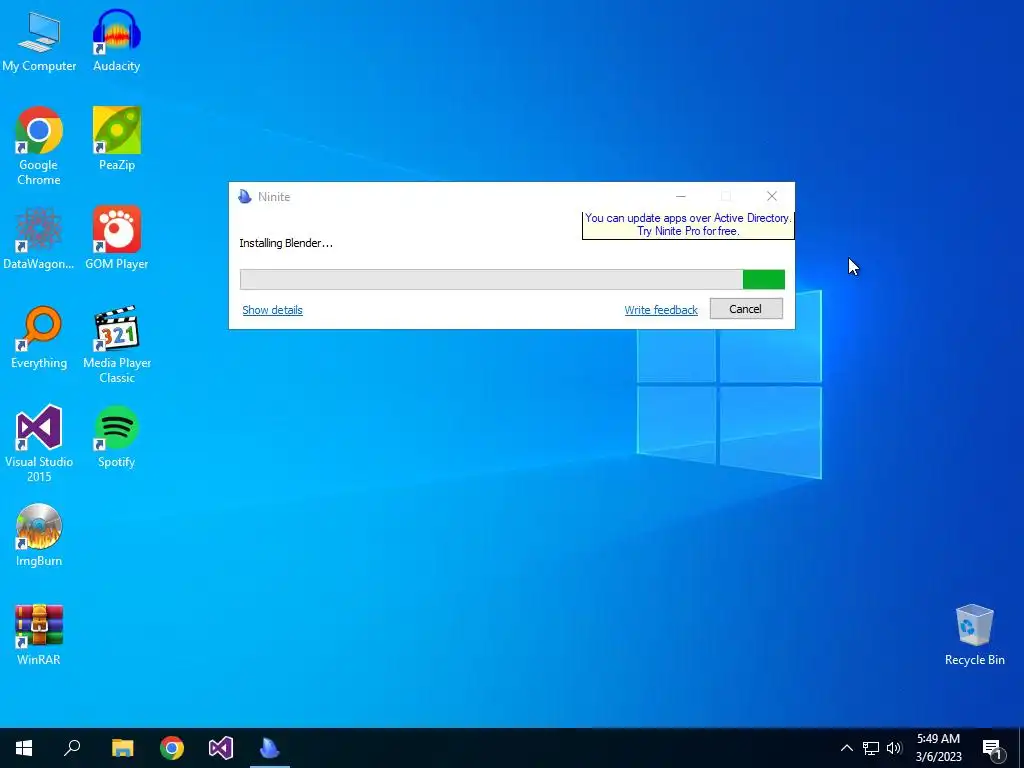The image size is (1024, 768).
Task: Click the Ninite taskbar button
Action: 270,748
